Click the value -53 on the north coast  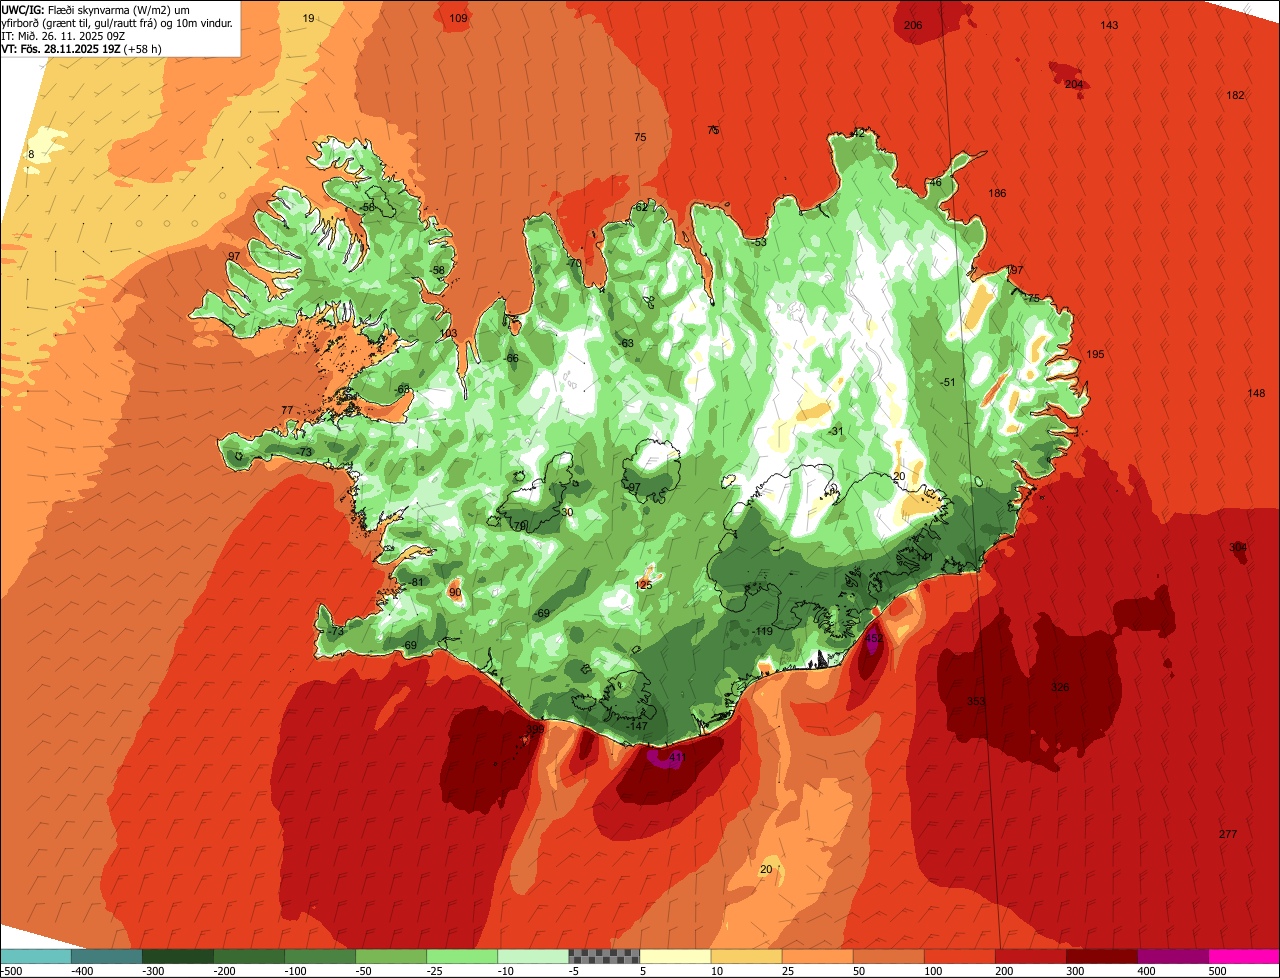(x=759, y=242)
